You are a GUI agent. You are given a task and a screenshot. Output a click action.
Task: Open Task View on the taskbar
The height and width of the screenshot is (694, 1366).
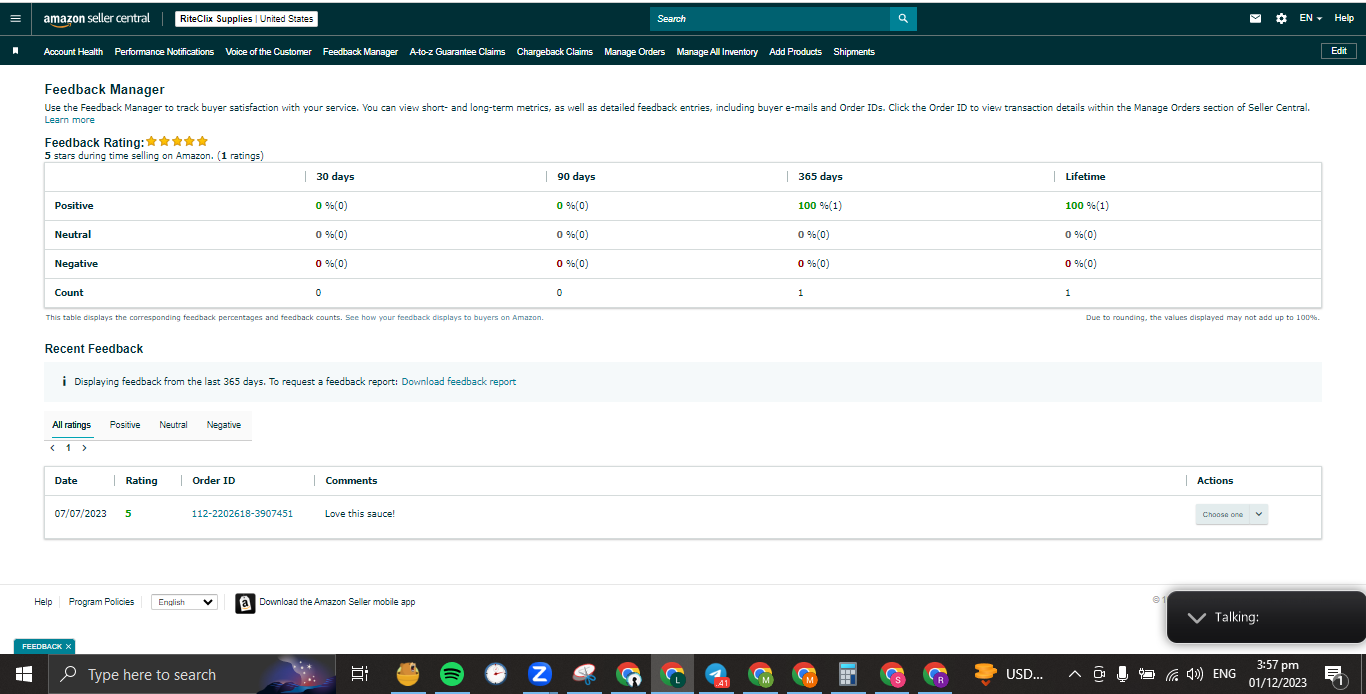pyautogui.click(x=360, y=674)
